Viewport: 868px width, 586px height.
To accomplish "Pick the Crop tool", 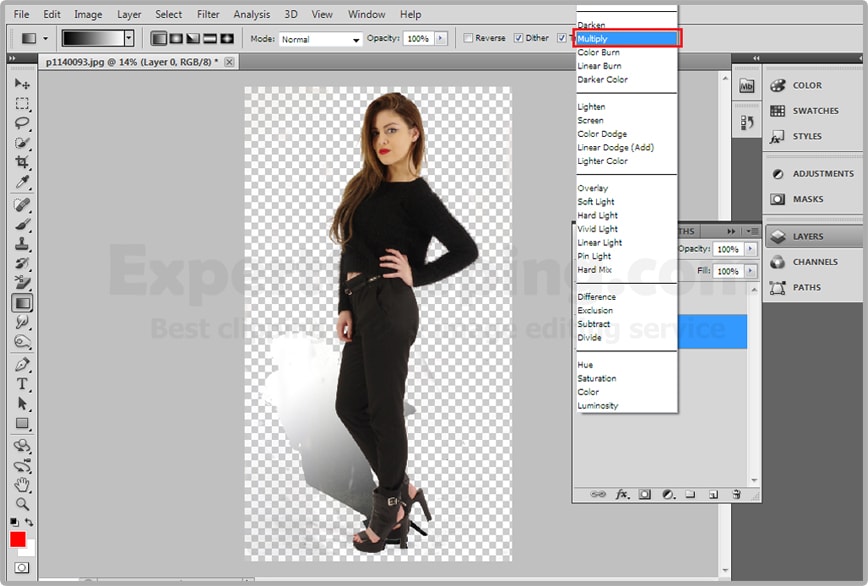I will click(22, 162).
